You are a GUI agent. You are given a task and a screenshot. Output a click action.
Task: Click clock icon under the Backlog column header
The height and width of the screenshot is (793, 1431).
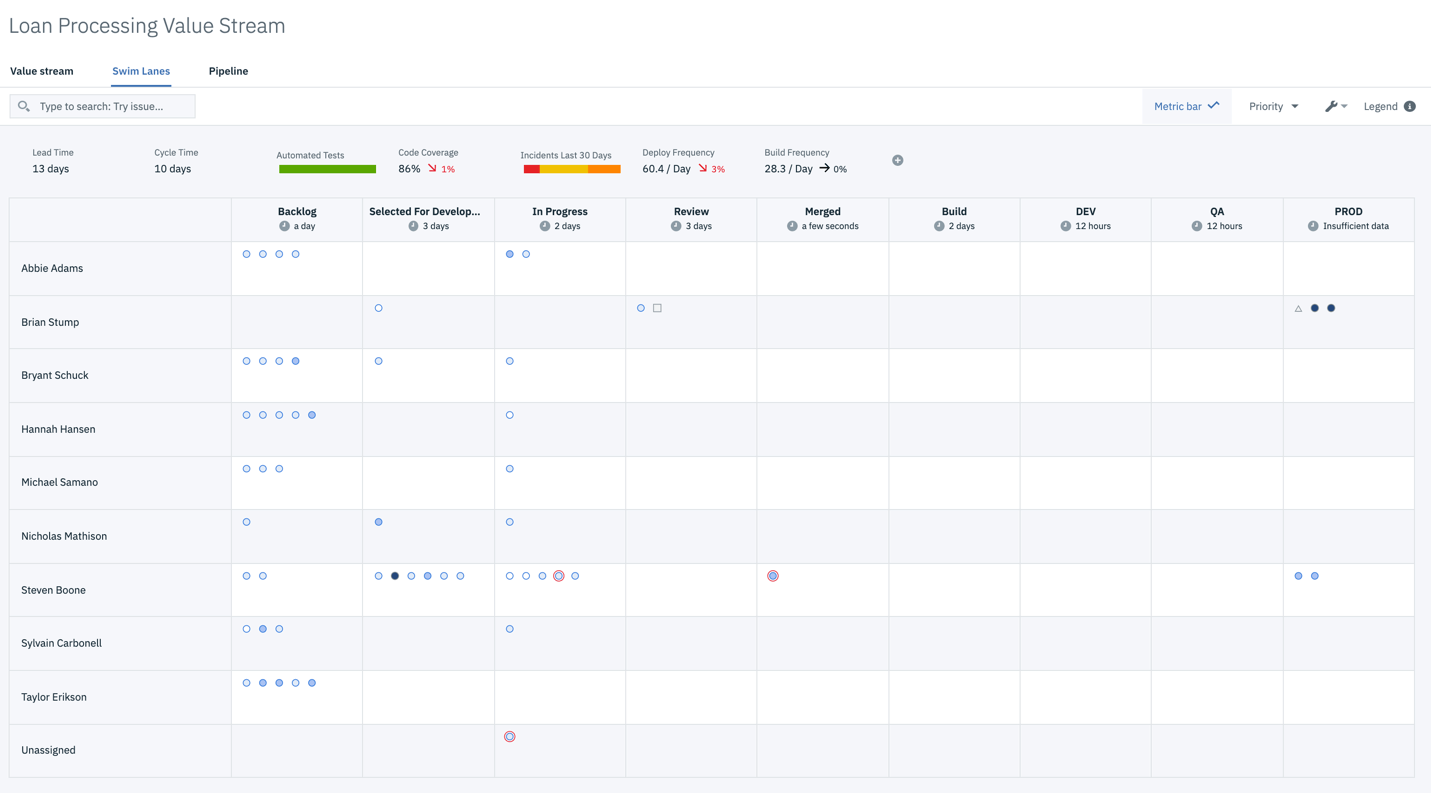point(284,226)
